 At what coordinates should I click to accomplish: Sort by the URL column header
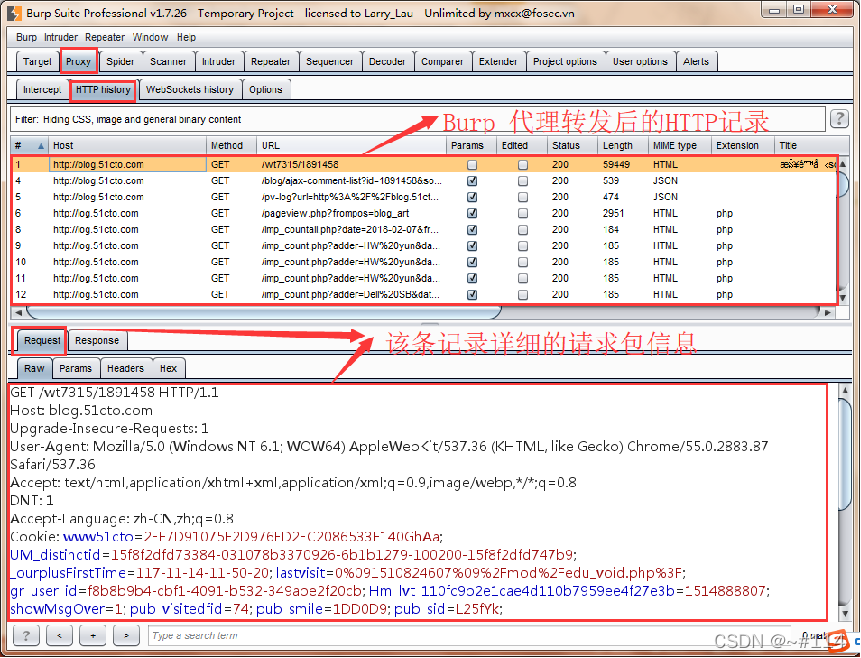coord(351,146)
